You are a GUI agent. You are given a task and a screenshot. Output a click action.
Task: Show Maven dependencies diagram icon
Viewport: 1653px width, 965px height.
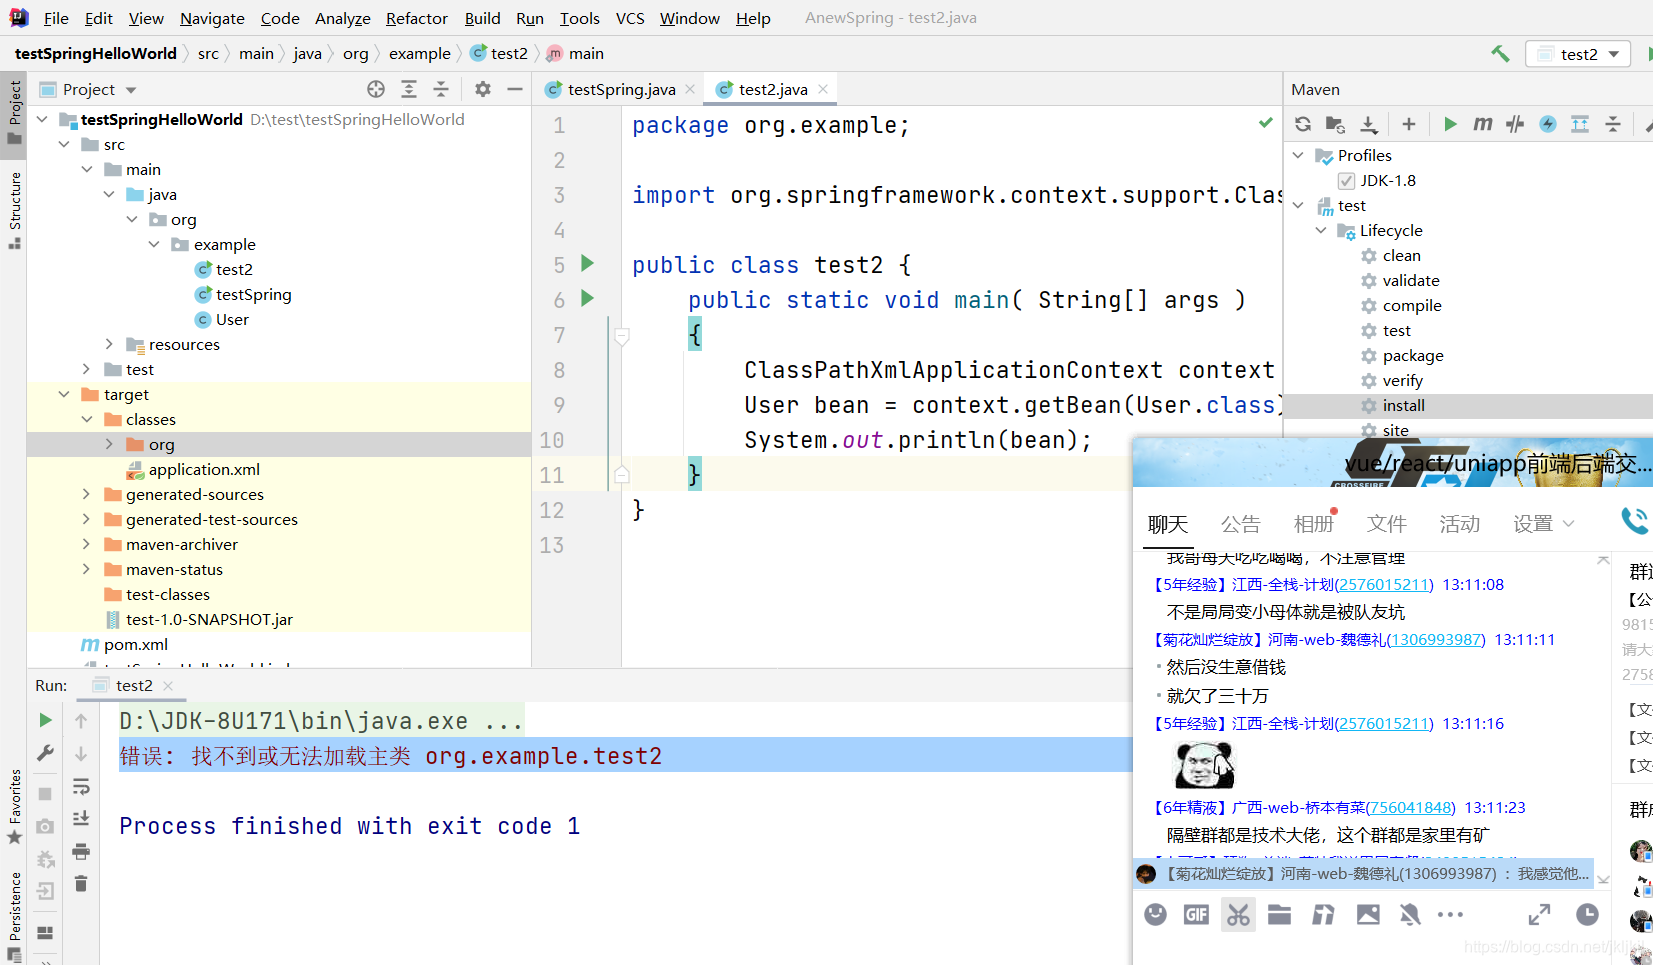coord(1580,124)
